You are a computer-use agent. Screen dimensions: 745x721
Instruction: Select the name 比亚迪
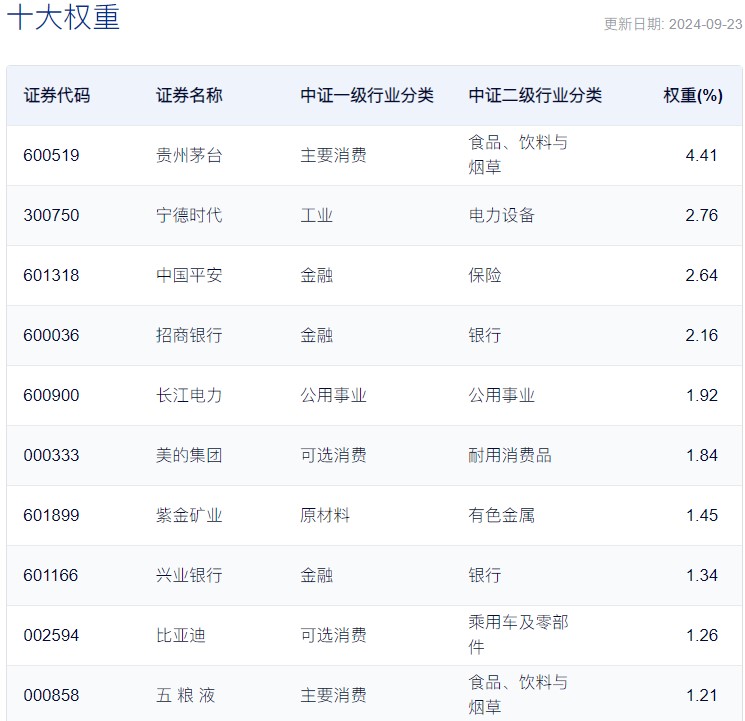pyautogui.click(x=181, y=635)
